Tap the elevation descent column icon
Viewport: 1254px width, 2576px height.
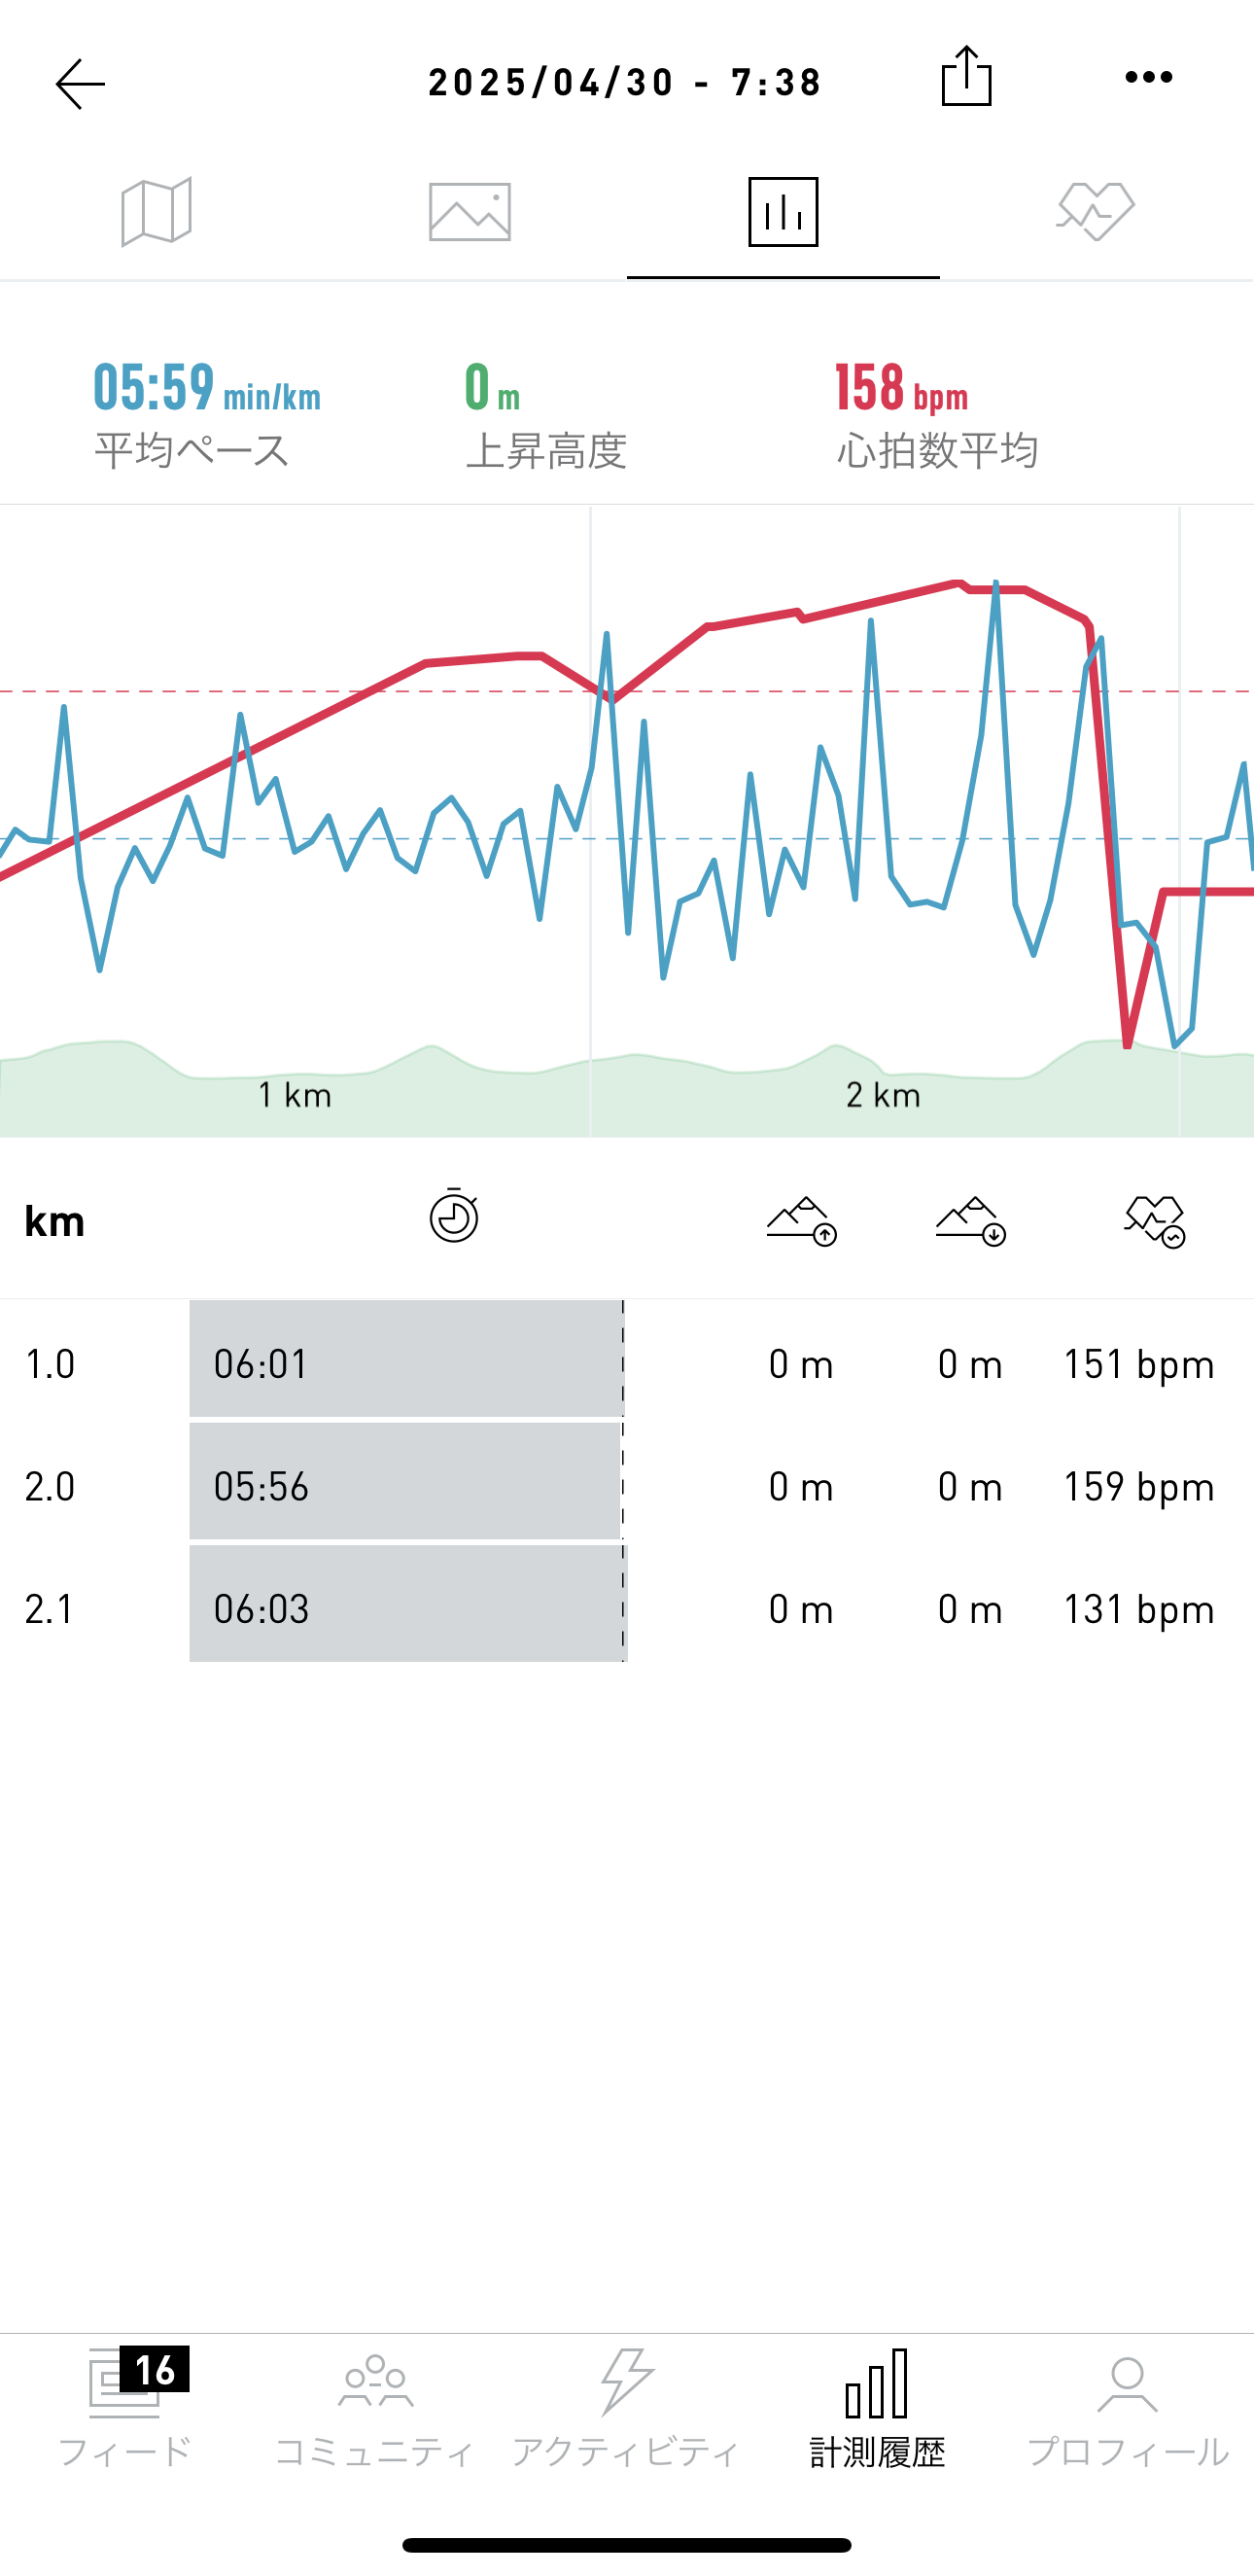(x=970, y=1220)
